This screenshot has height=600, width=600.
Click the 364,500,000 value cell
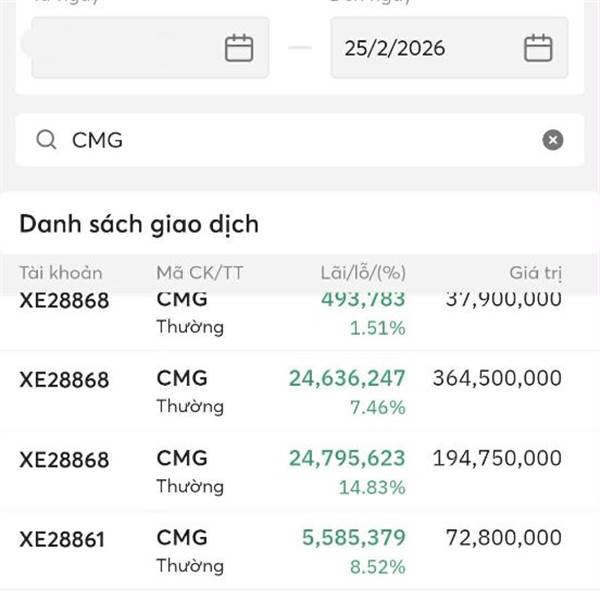(497, 378)
